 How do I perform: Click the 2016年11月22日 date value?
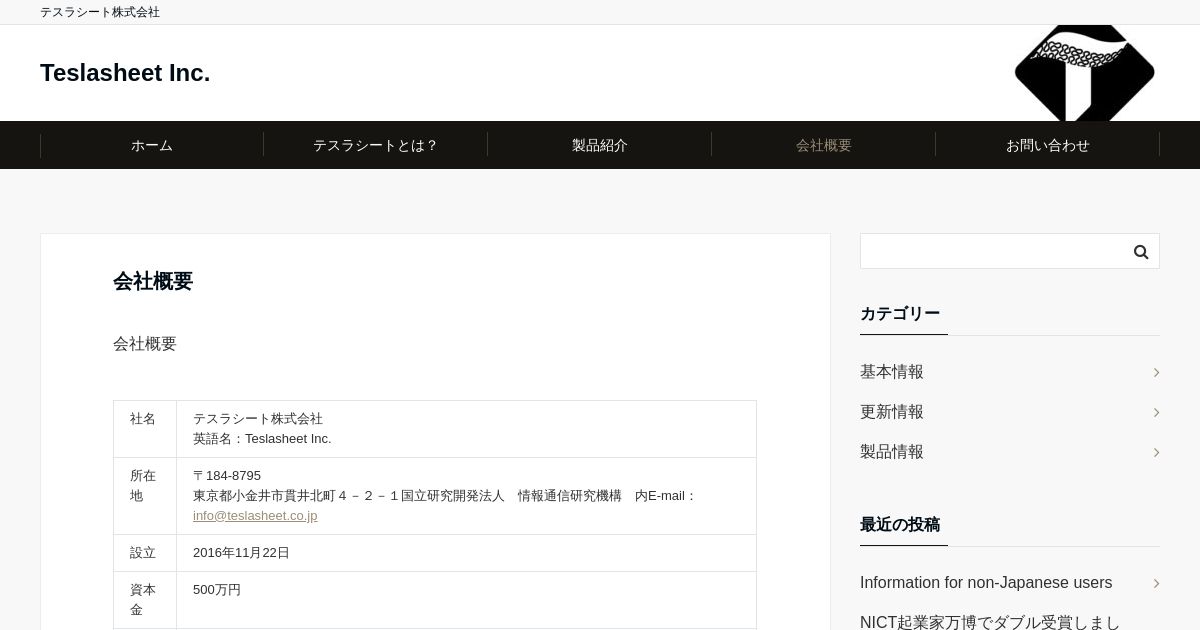click(x=241, y=553)
